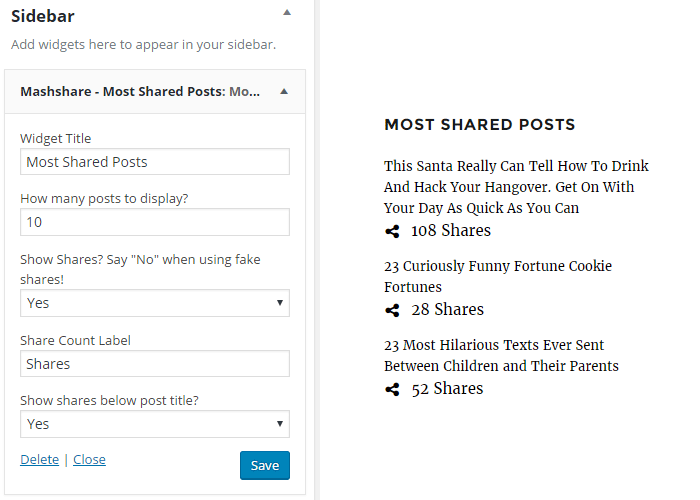Click the Close link
This screenshot has width=700, height=500.
(x=89, y=460)
